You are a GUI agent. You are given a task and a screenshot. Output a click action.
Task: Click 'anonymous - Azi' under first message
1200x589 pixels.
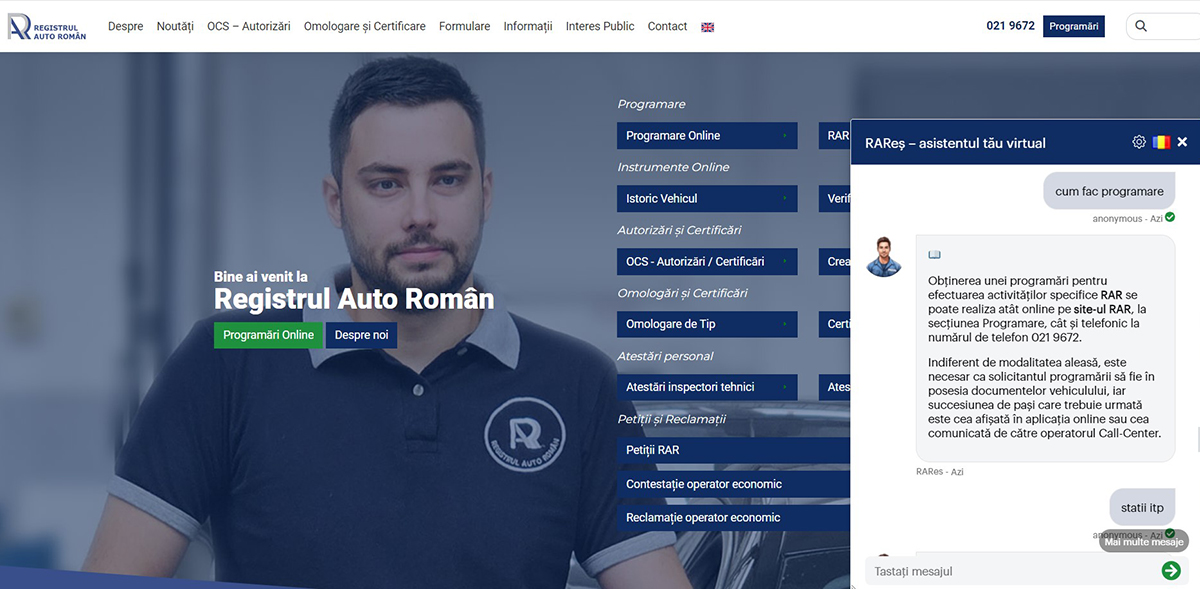click(x=1127, y=219)
